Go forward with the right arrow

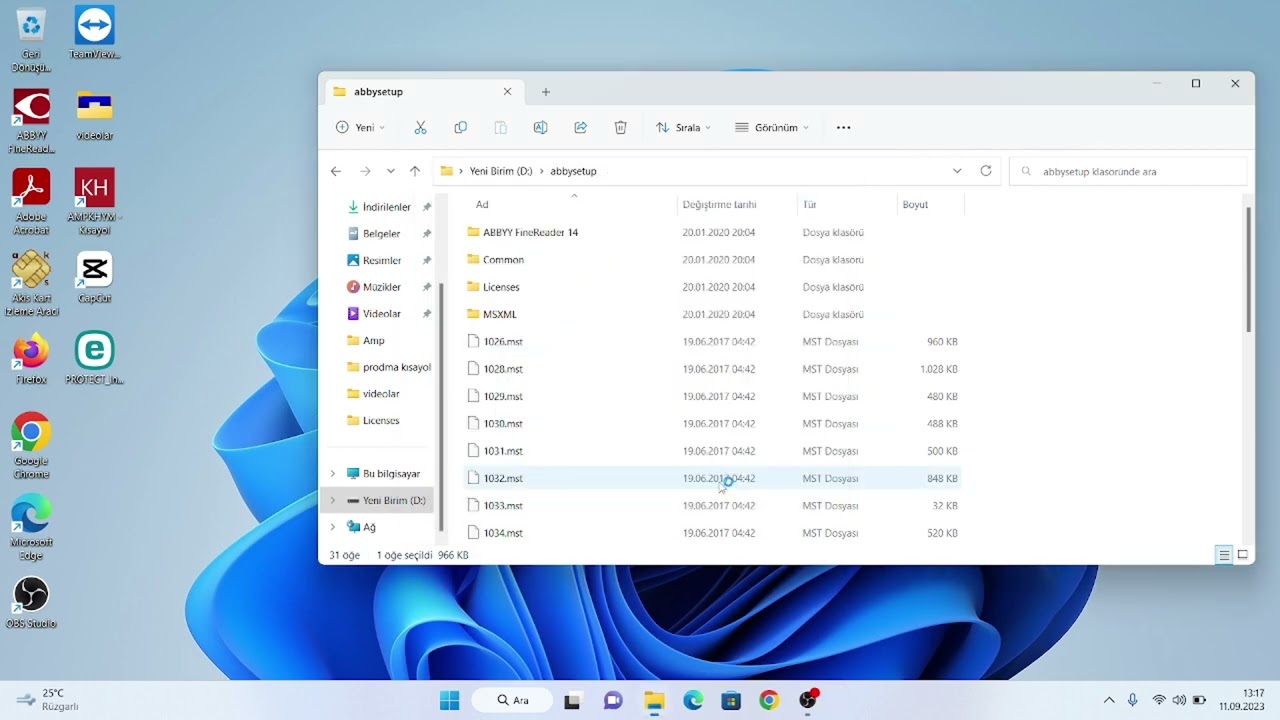pos(365,171)
